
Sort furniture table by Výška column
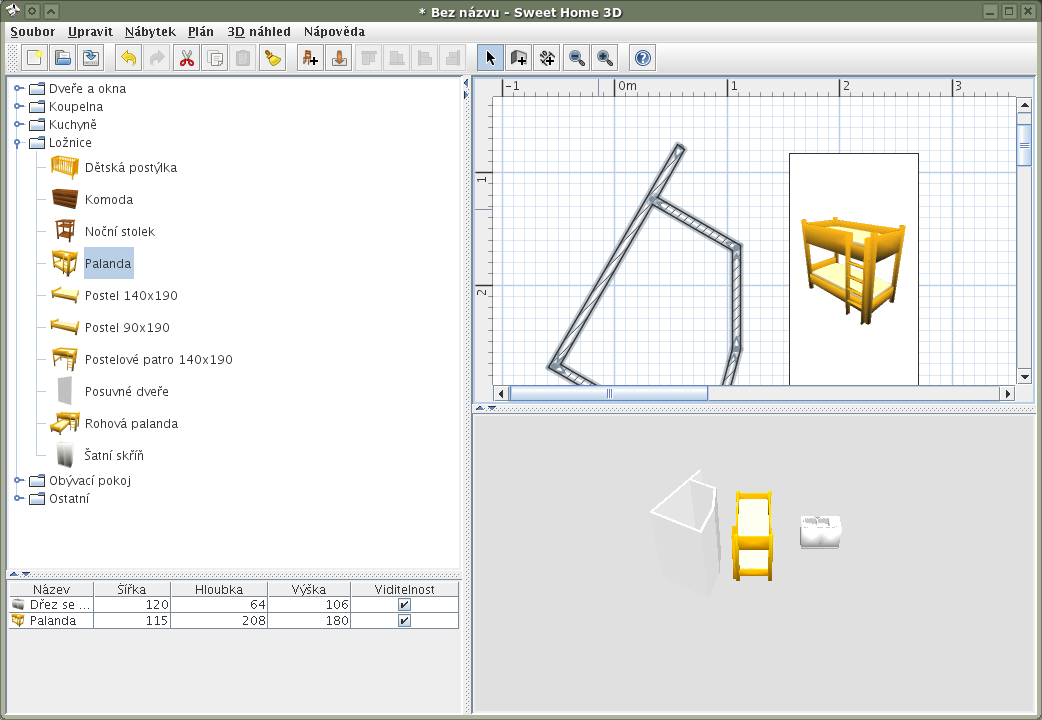[x=309, y=589]
